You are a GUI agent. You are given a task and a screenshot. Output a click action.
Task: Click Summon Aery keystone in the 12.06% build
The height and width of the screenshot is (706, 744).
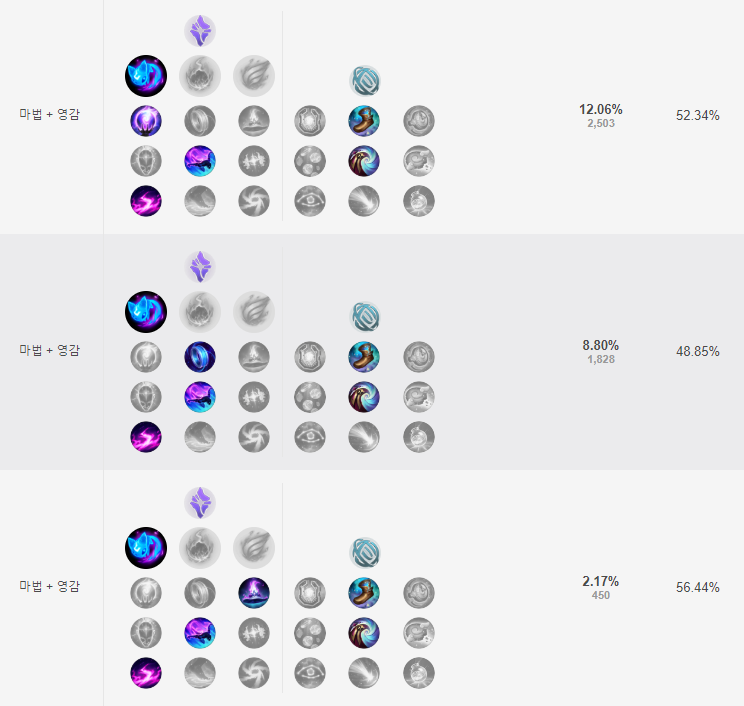point(146,75)
